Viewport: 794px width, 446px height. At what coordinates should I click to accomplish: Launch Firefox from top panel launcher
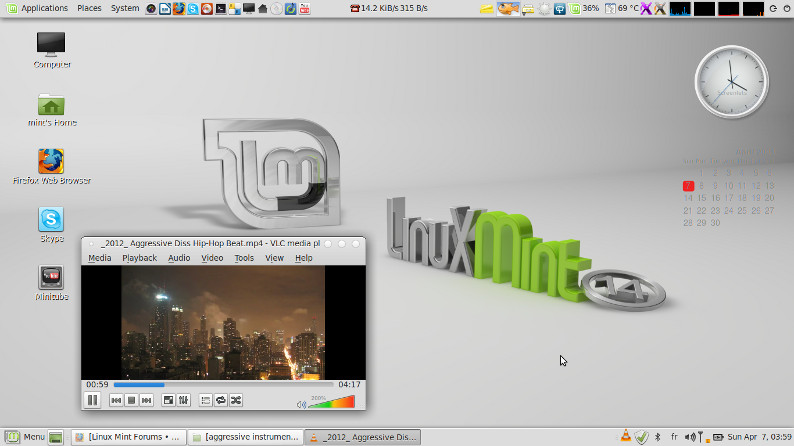coord(179,9)
